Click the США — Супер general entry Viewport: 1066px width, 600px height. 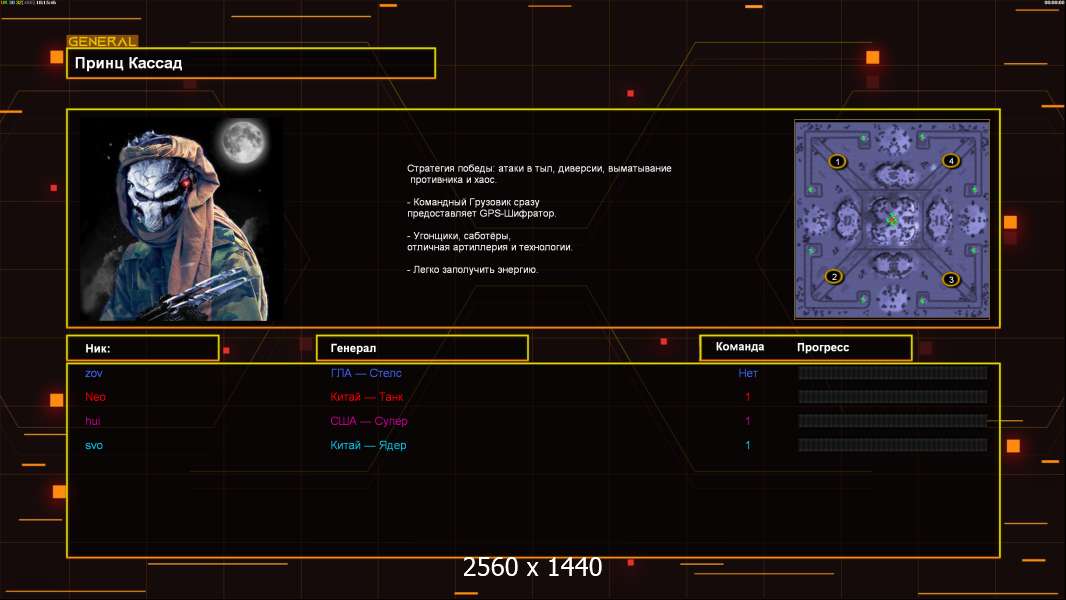pyautogui.click(x=369, y=421)
